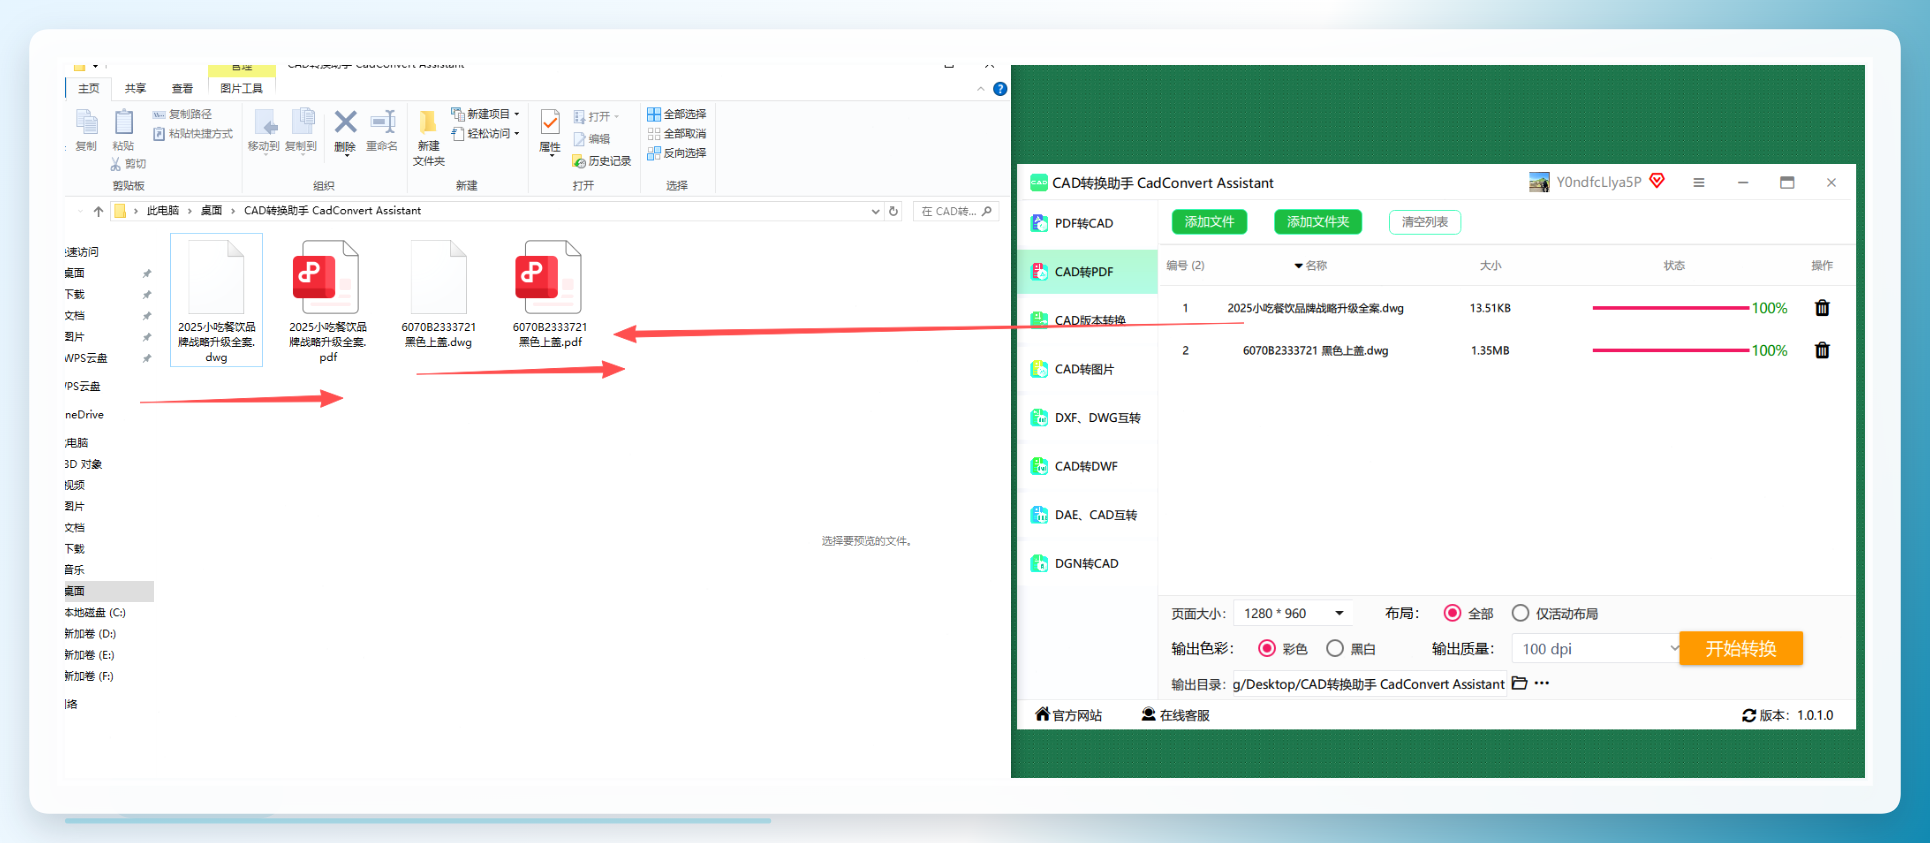This screenshot has height=843, width=1930.
Task: Click 反向选择 in Explorer ribbon
Action: pyautogui.click(x=676, y=153)
